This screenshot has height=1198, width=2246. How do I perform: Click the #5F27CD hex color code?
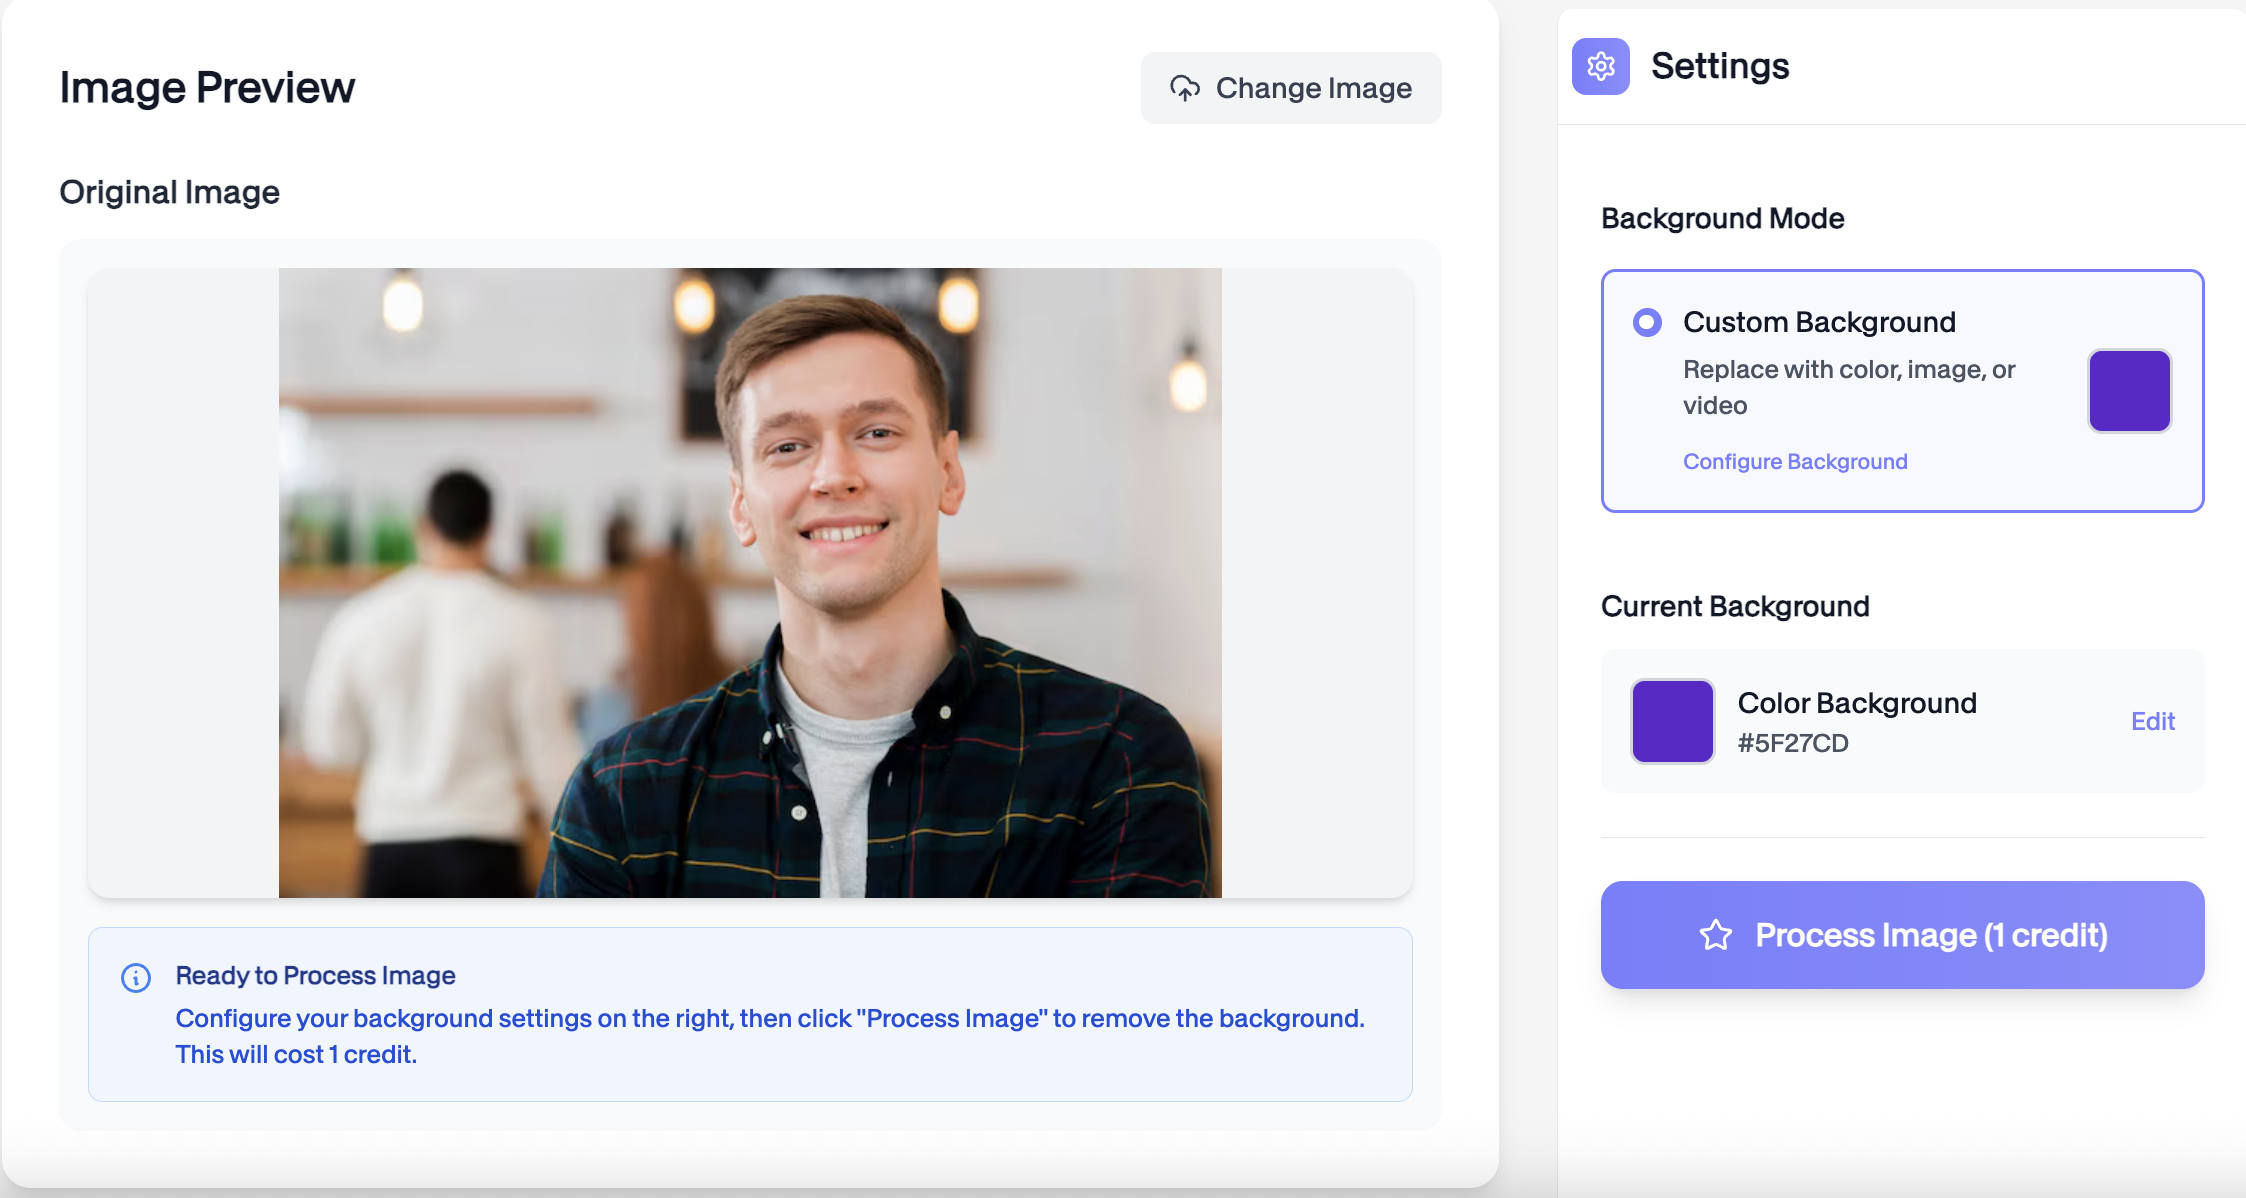click(1792, 743)
